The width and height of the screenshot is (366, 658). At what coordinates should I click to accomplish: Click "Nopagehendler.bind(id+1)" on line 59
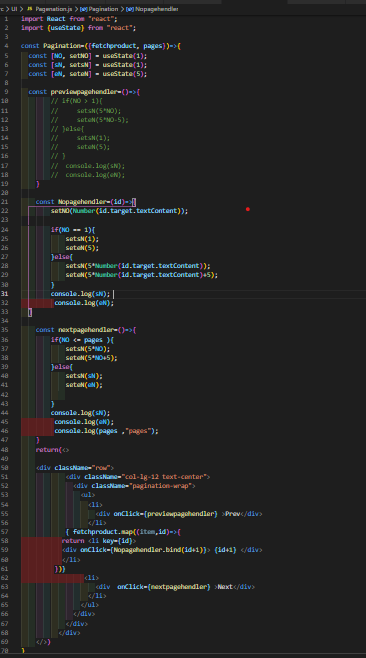pyautogui.click(x=159, y=550)
